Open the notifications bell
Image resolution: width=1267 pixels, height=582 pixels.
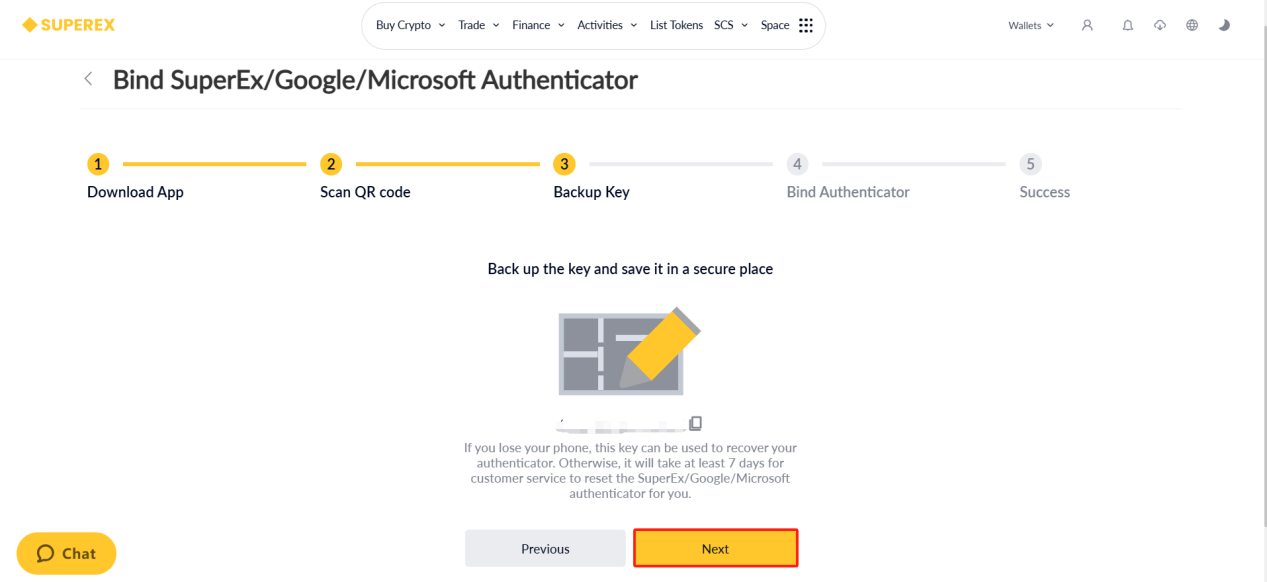(x=1128, y=25)
